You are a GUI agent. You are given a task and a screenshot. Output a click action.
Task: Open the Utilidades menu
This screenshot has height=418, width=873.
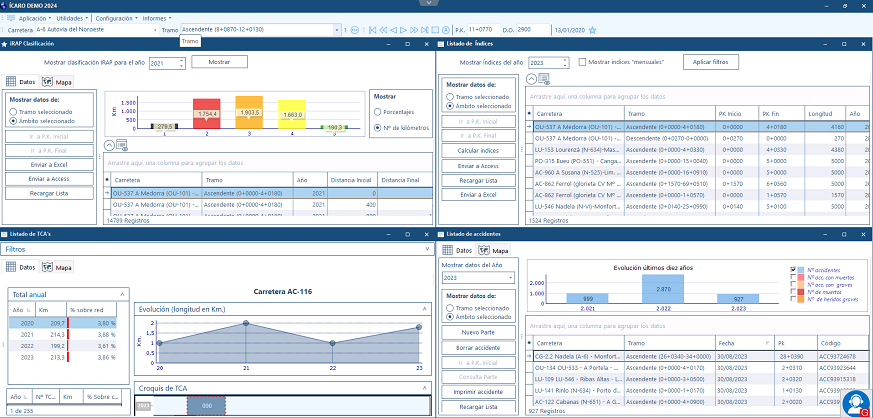(71, 18)
